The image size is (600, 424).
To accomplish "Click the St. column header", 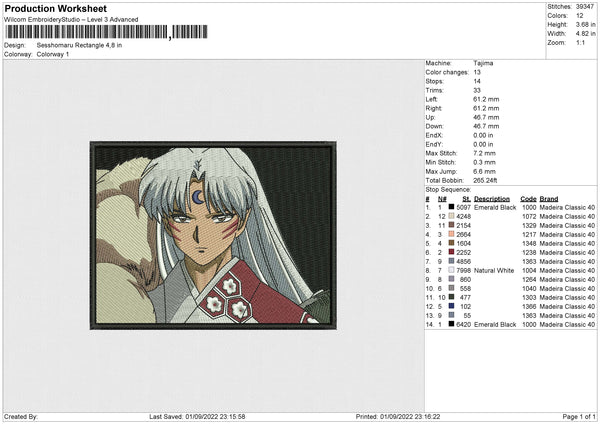I will click(465, 198).
